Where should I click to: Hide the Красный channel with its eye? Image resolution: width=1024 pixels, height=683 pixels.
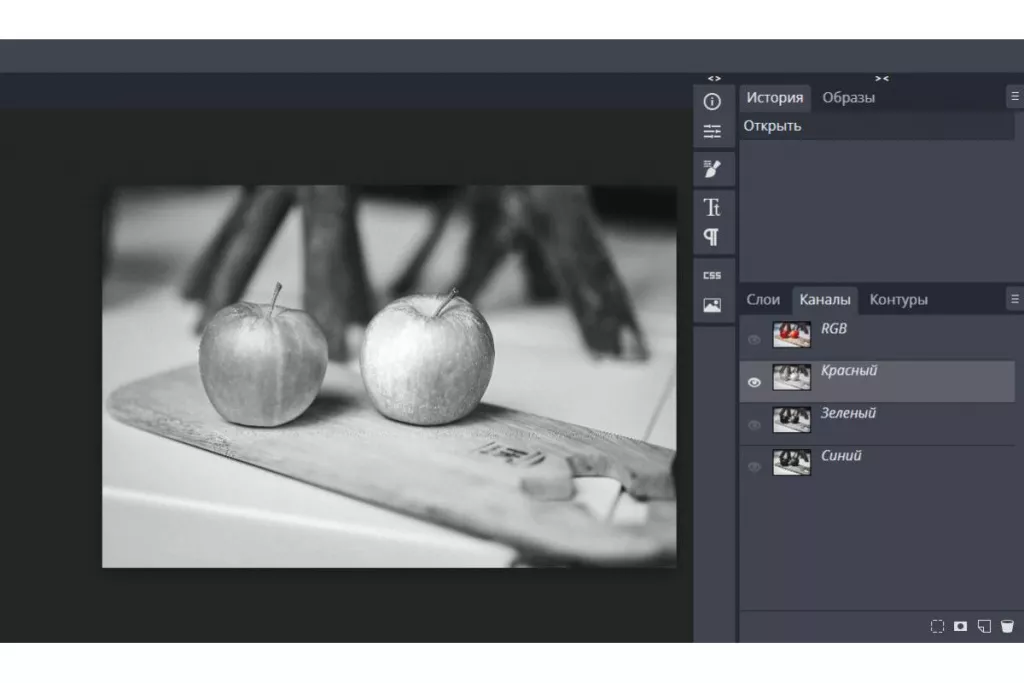754,382
